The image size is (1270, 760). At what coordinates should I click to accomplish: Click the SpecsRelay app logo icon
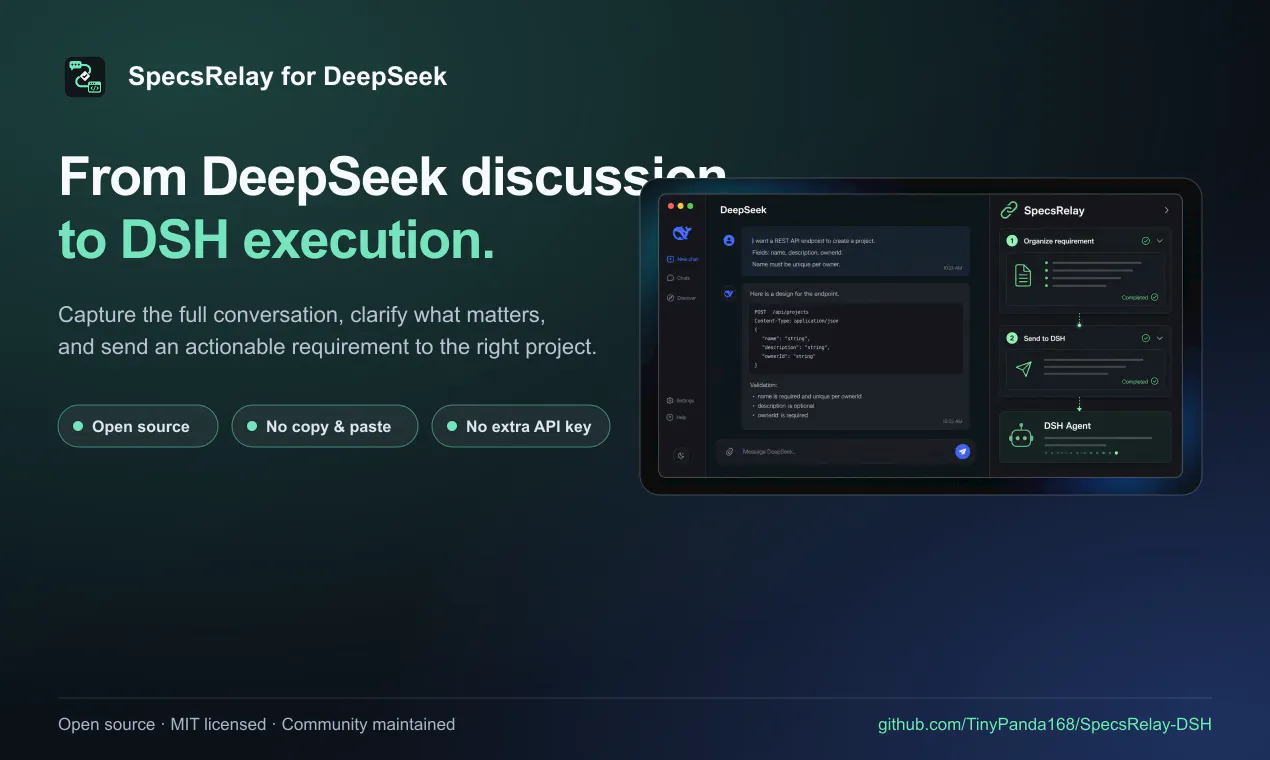85,77
